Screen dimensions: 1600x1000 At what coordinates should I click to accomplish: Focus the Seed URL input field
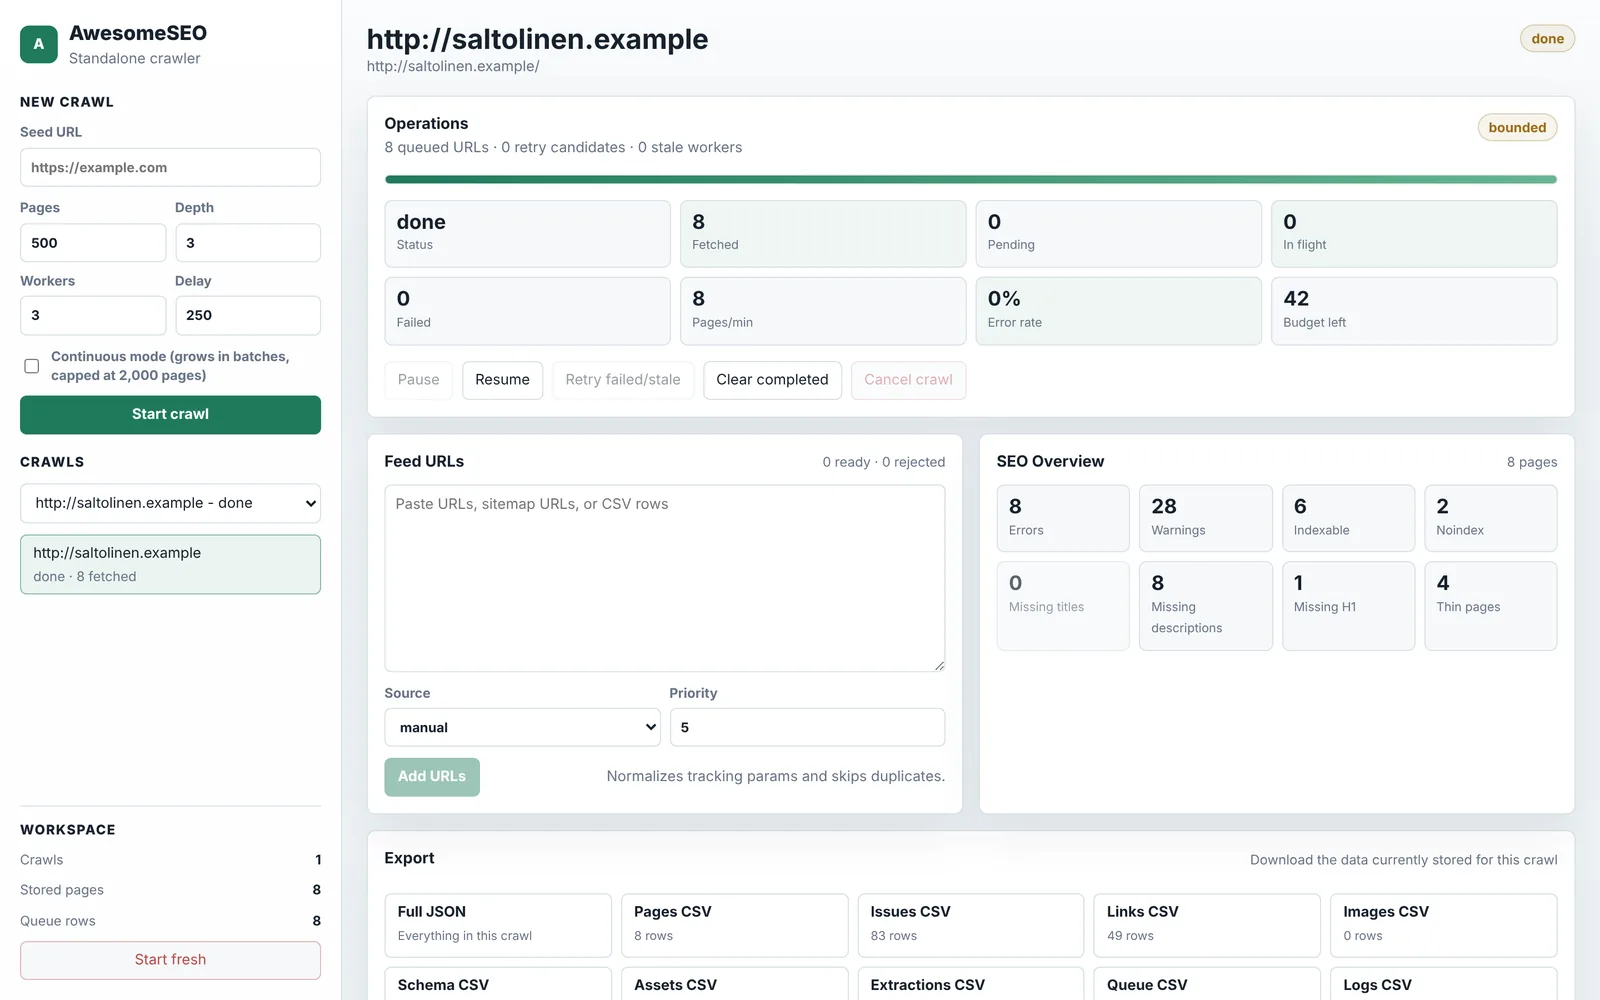pos(170,167)
